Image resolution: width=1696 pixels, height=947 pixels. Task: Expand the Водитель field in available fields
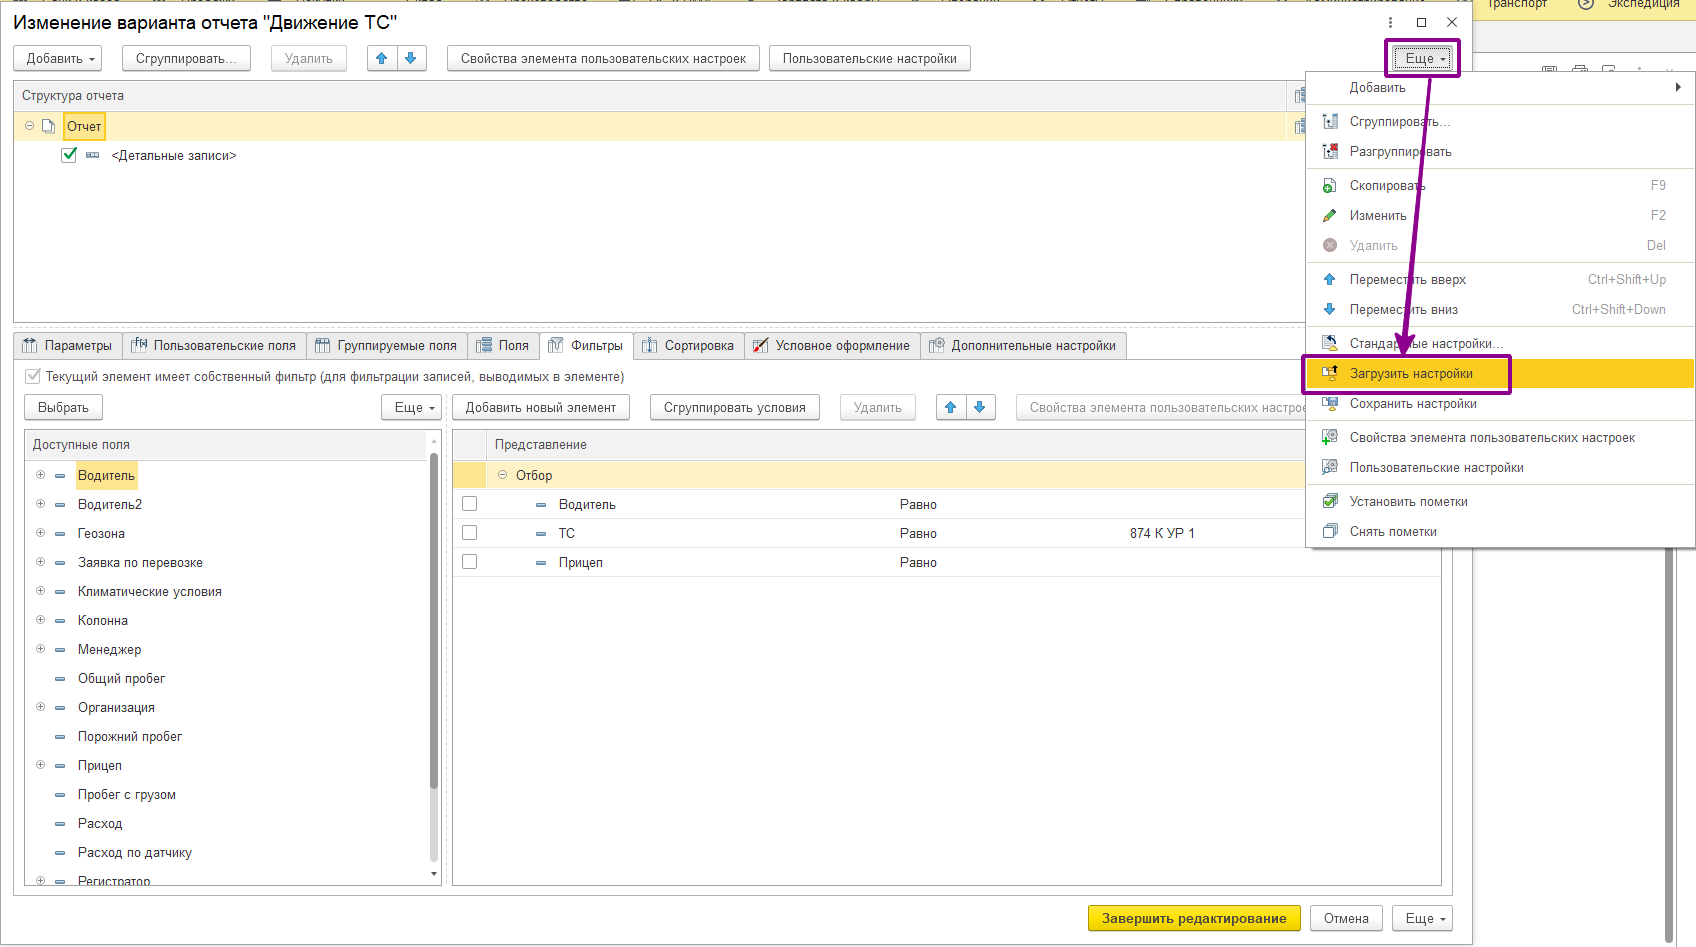(x=40, y=475)
